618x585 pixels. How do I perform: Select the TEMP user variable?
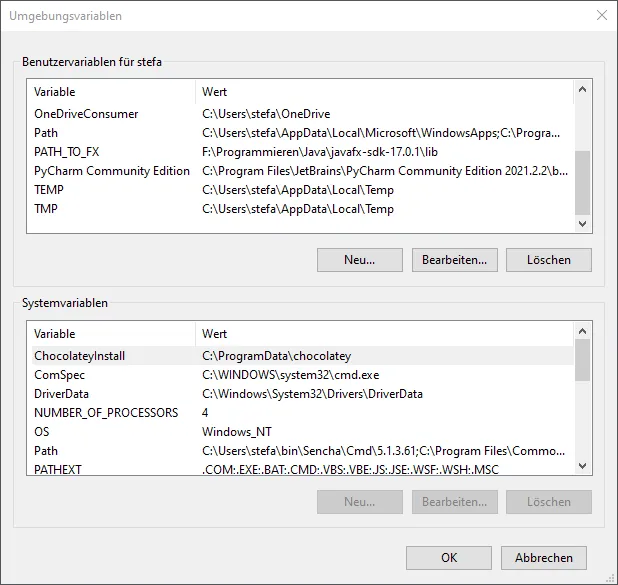coord(49,190)
